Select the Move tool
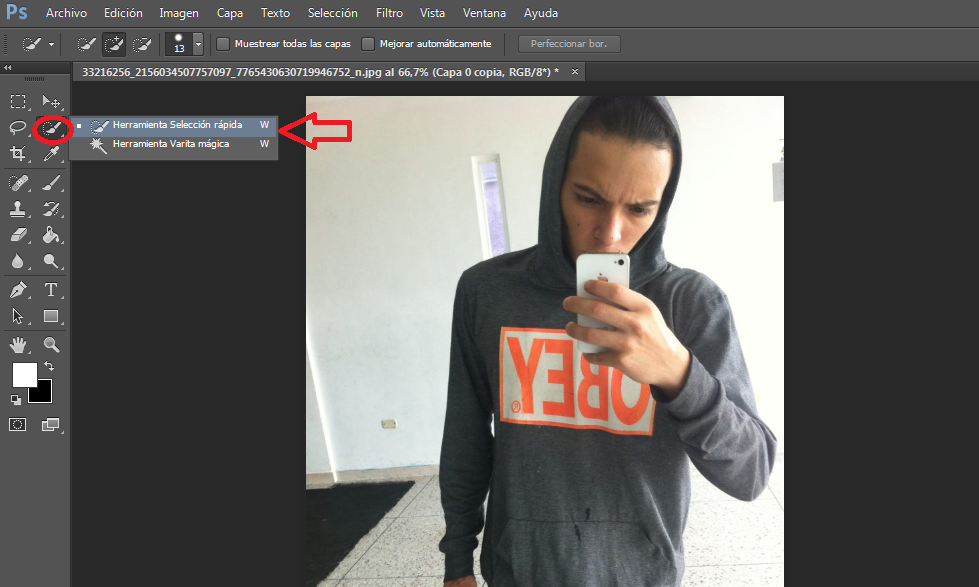 point(51,101)
